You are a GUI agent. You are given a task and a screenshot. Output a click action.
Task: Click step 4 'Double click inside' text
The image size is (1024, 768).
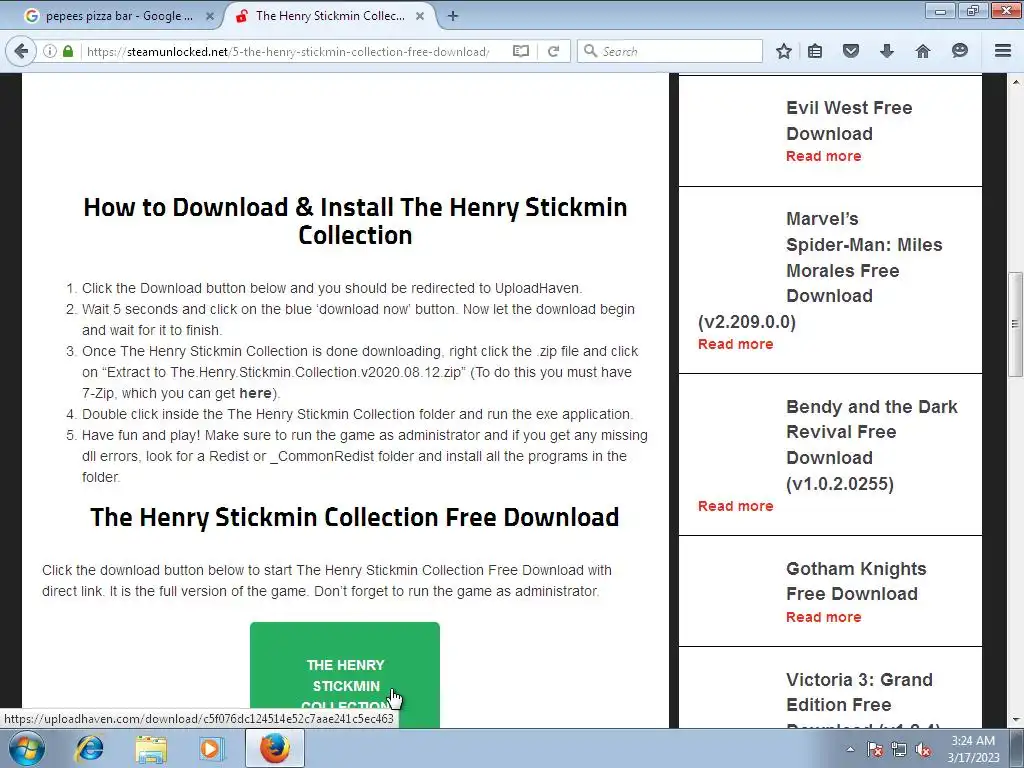[x=357, y=414]
